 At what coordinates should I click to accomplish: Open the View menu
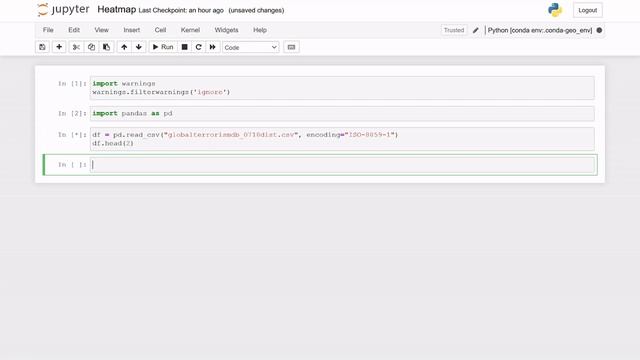point(102,30)
